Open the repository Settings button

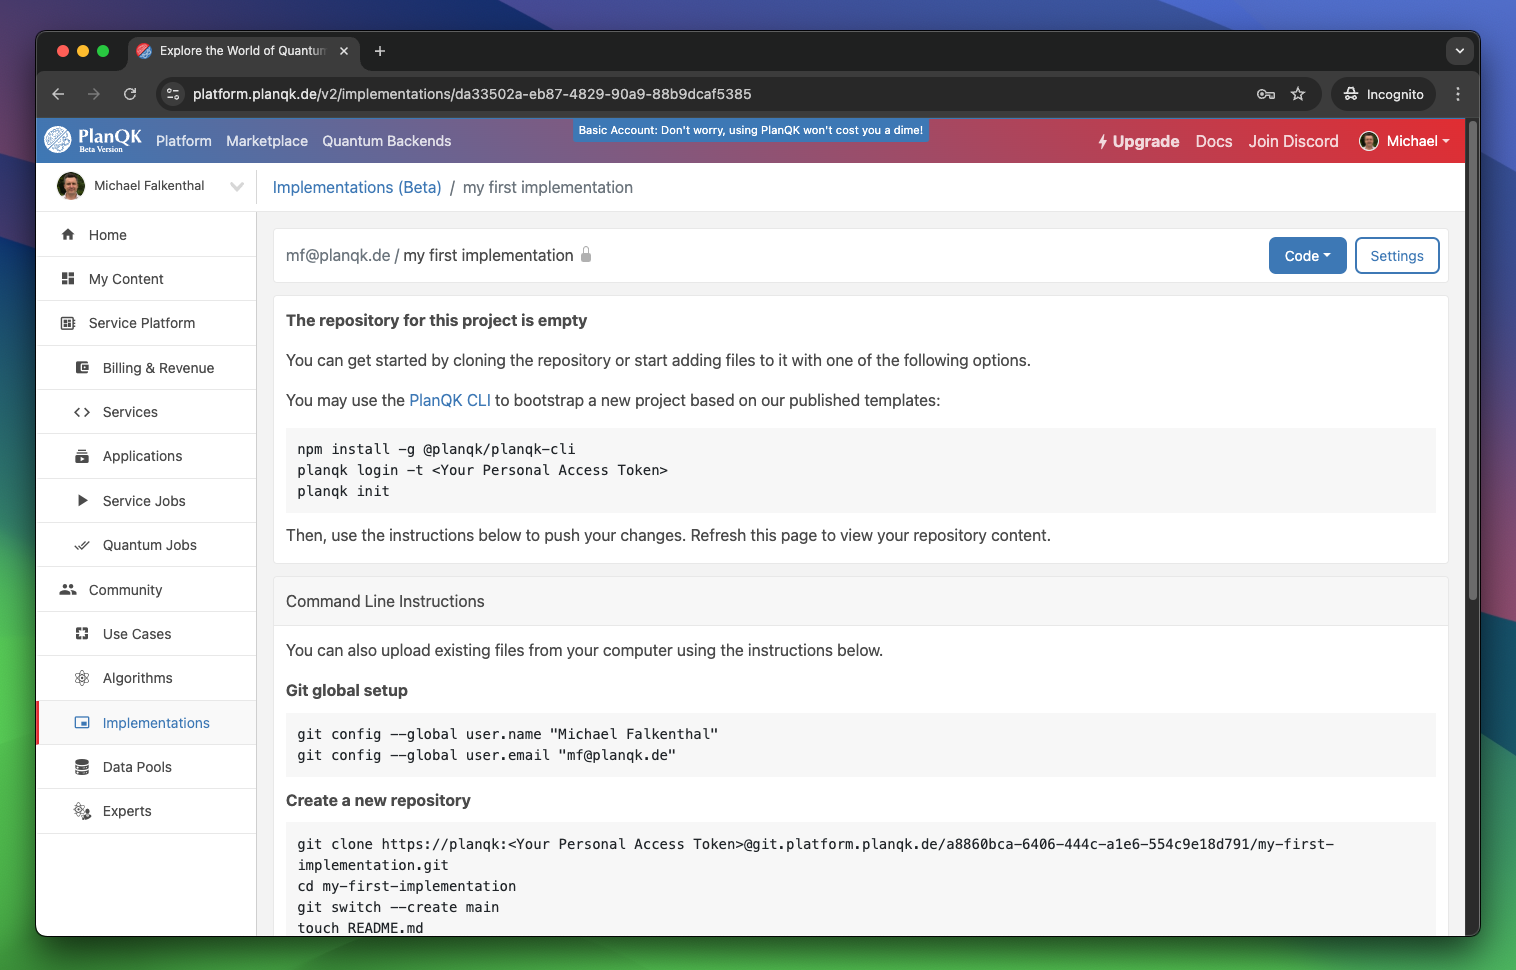1396,256
